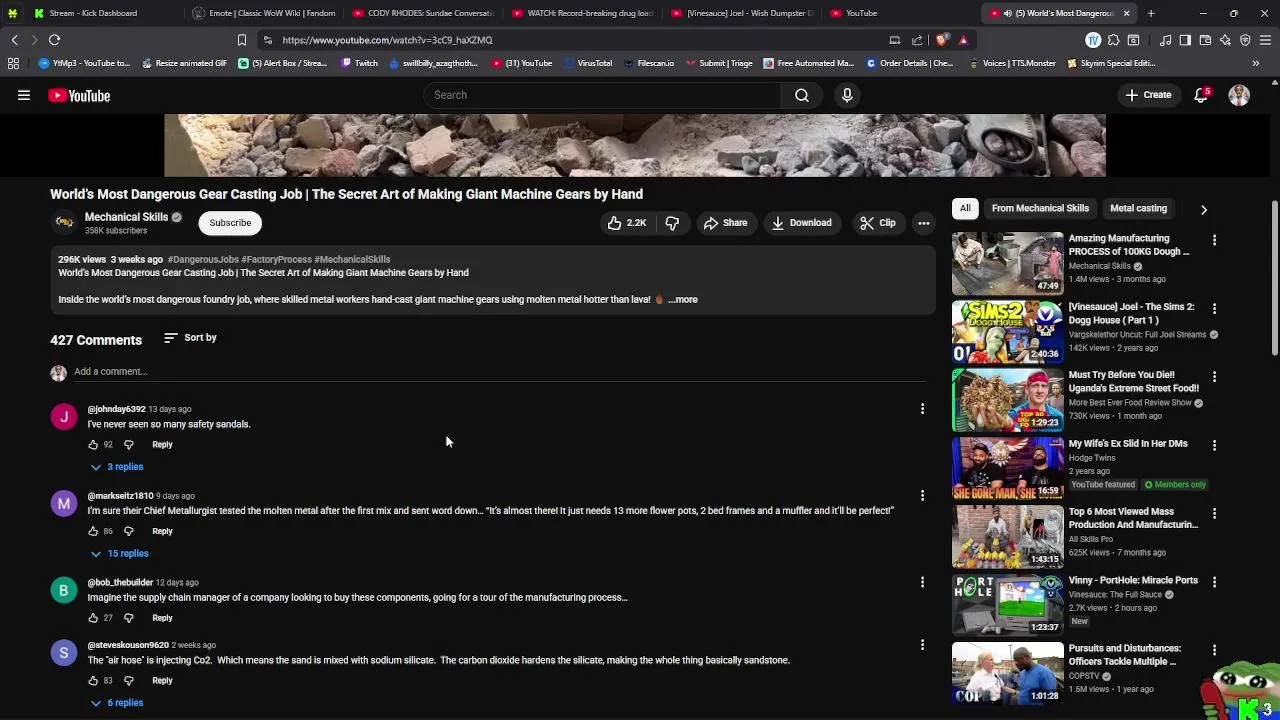Screen dimensions: 1280x720
Task: Reply to @stevekouson9620's comment
Action: [162, 681]
